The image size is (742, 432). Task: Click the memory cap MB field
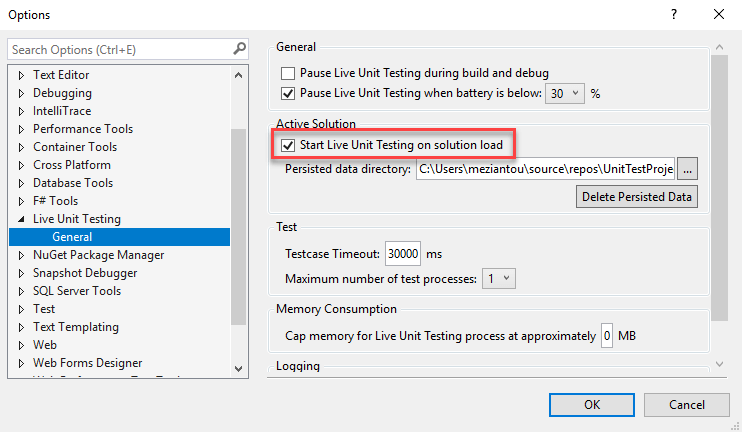coord(607,335)
